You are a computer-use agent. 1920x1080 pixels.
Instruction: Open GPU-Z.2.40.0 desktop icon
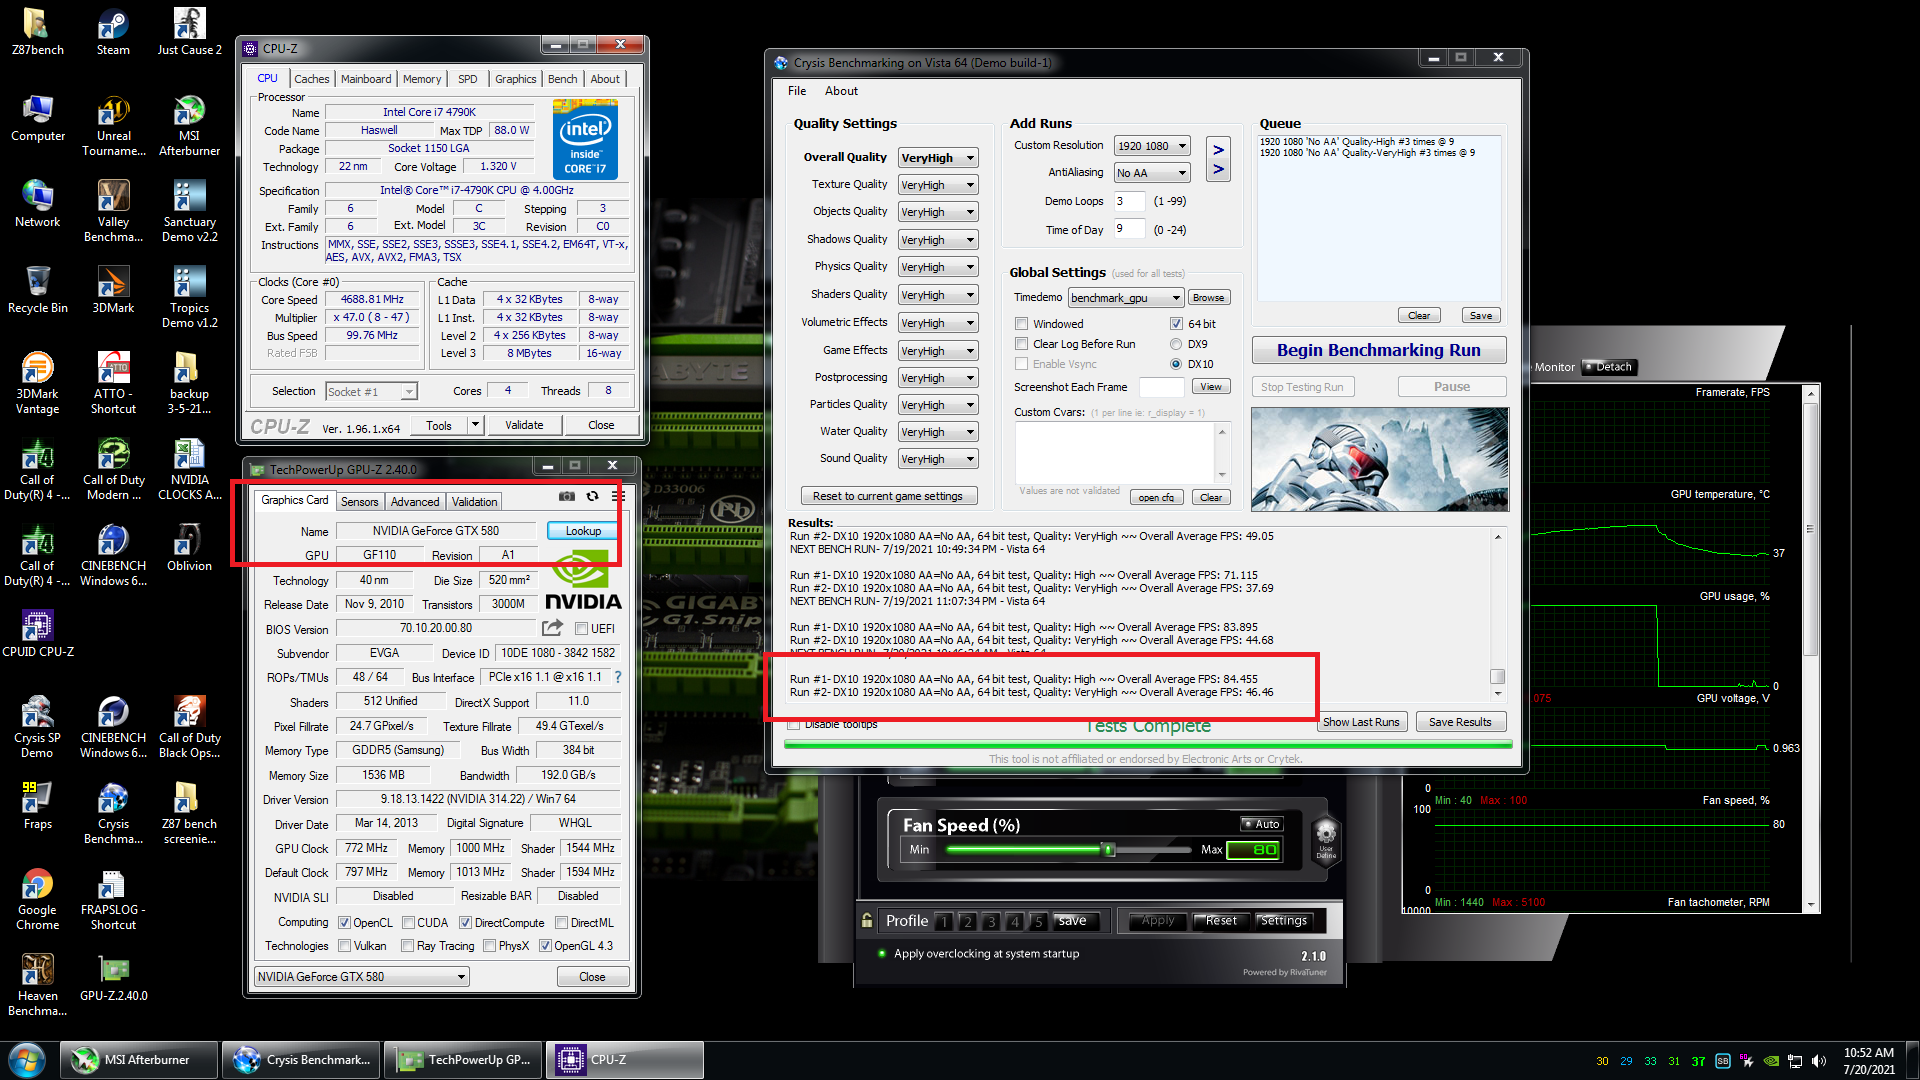click(x=113, y=979)
